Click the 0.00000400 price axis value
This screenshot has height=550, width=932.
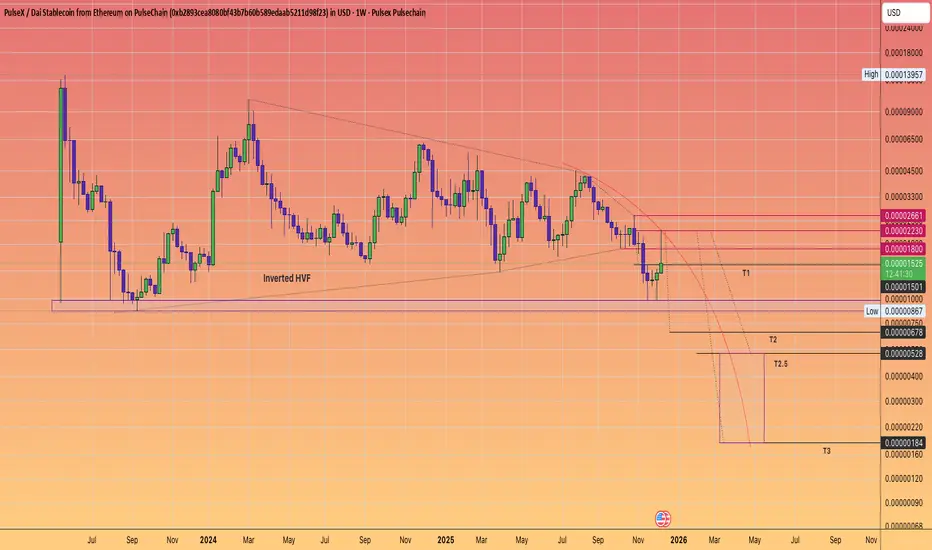click(903, 376)
